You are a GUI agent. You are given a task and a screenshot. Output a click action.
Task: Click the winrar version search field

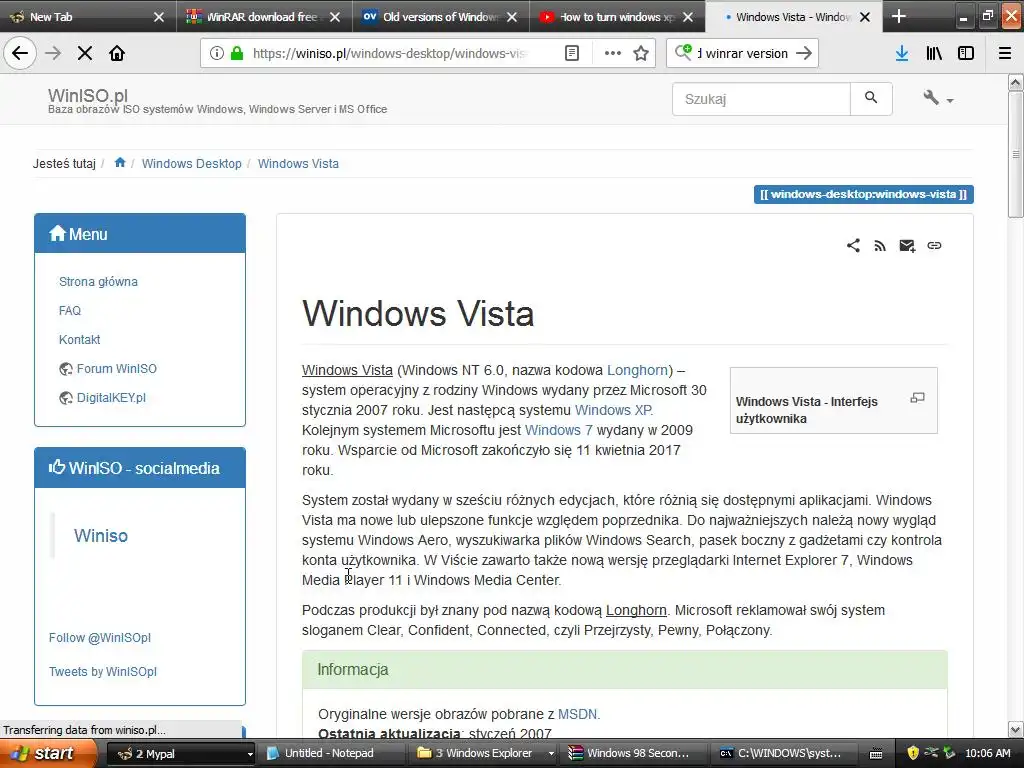tap(743, 53)
